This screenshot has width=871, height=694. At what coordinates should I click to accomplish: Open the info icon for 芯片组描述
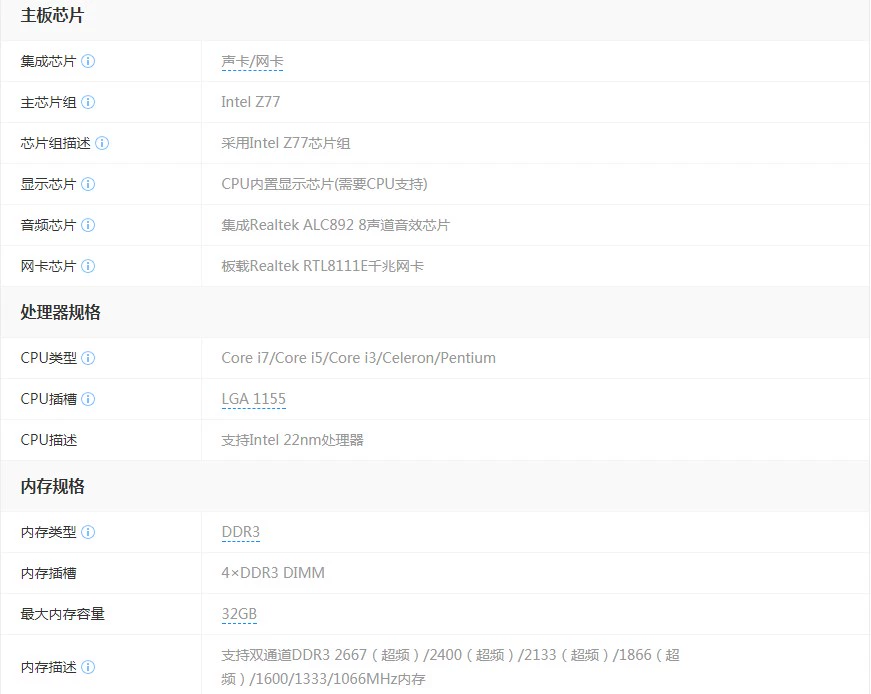click(102, 143)
